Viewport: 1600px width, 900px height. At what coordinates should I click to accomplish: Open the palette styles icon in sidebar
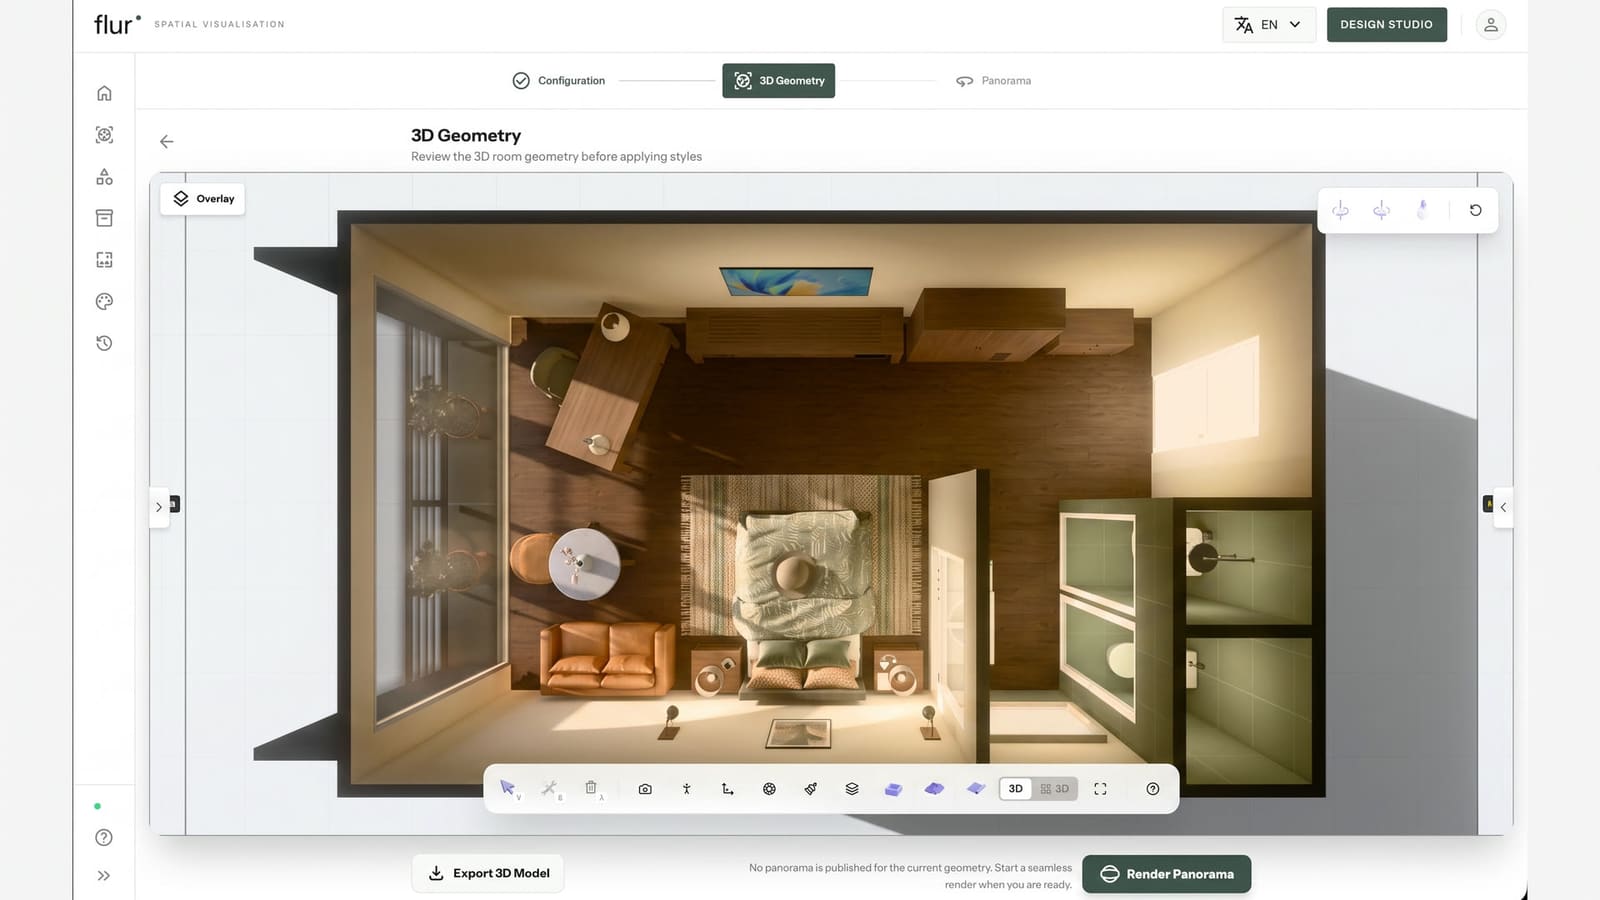tap(104, 301)
